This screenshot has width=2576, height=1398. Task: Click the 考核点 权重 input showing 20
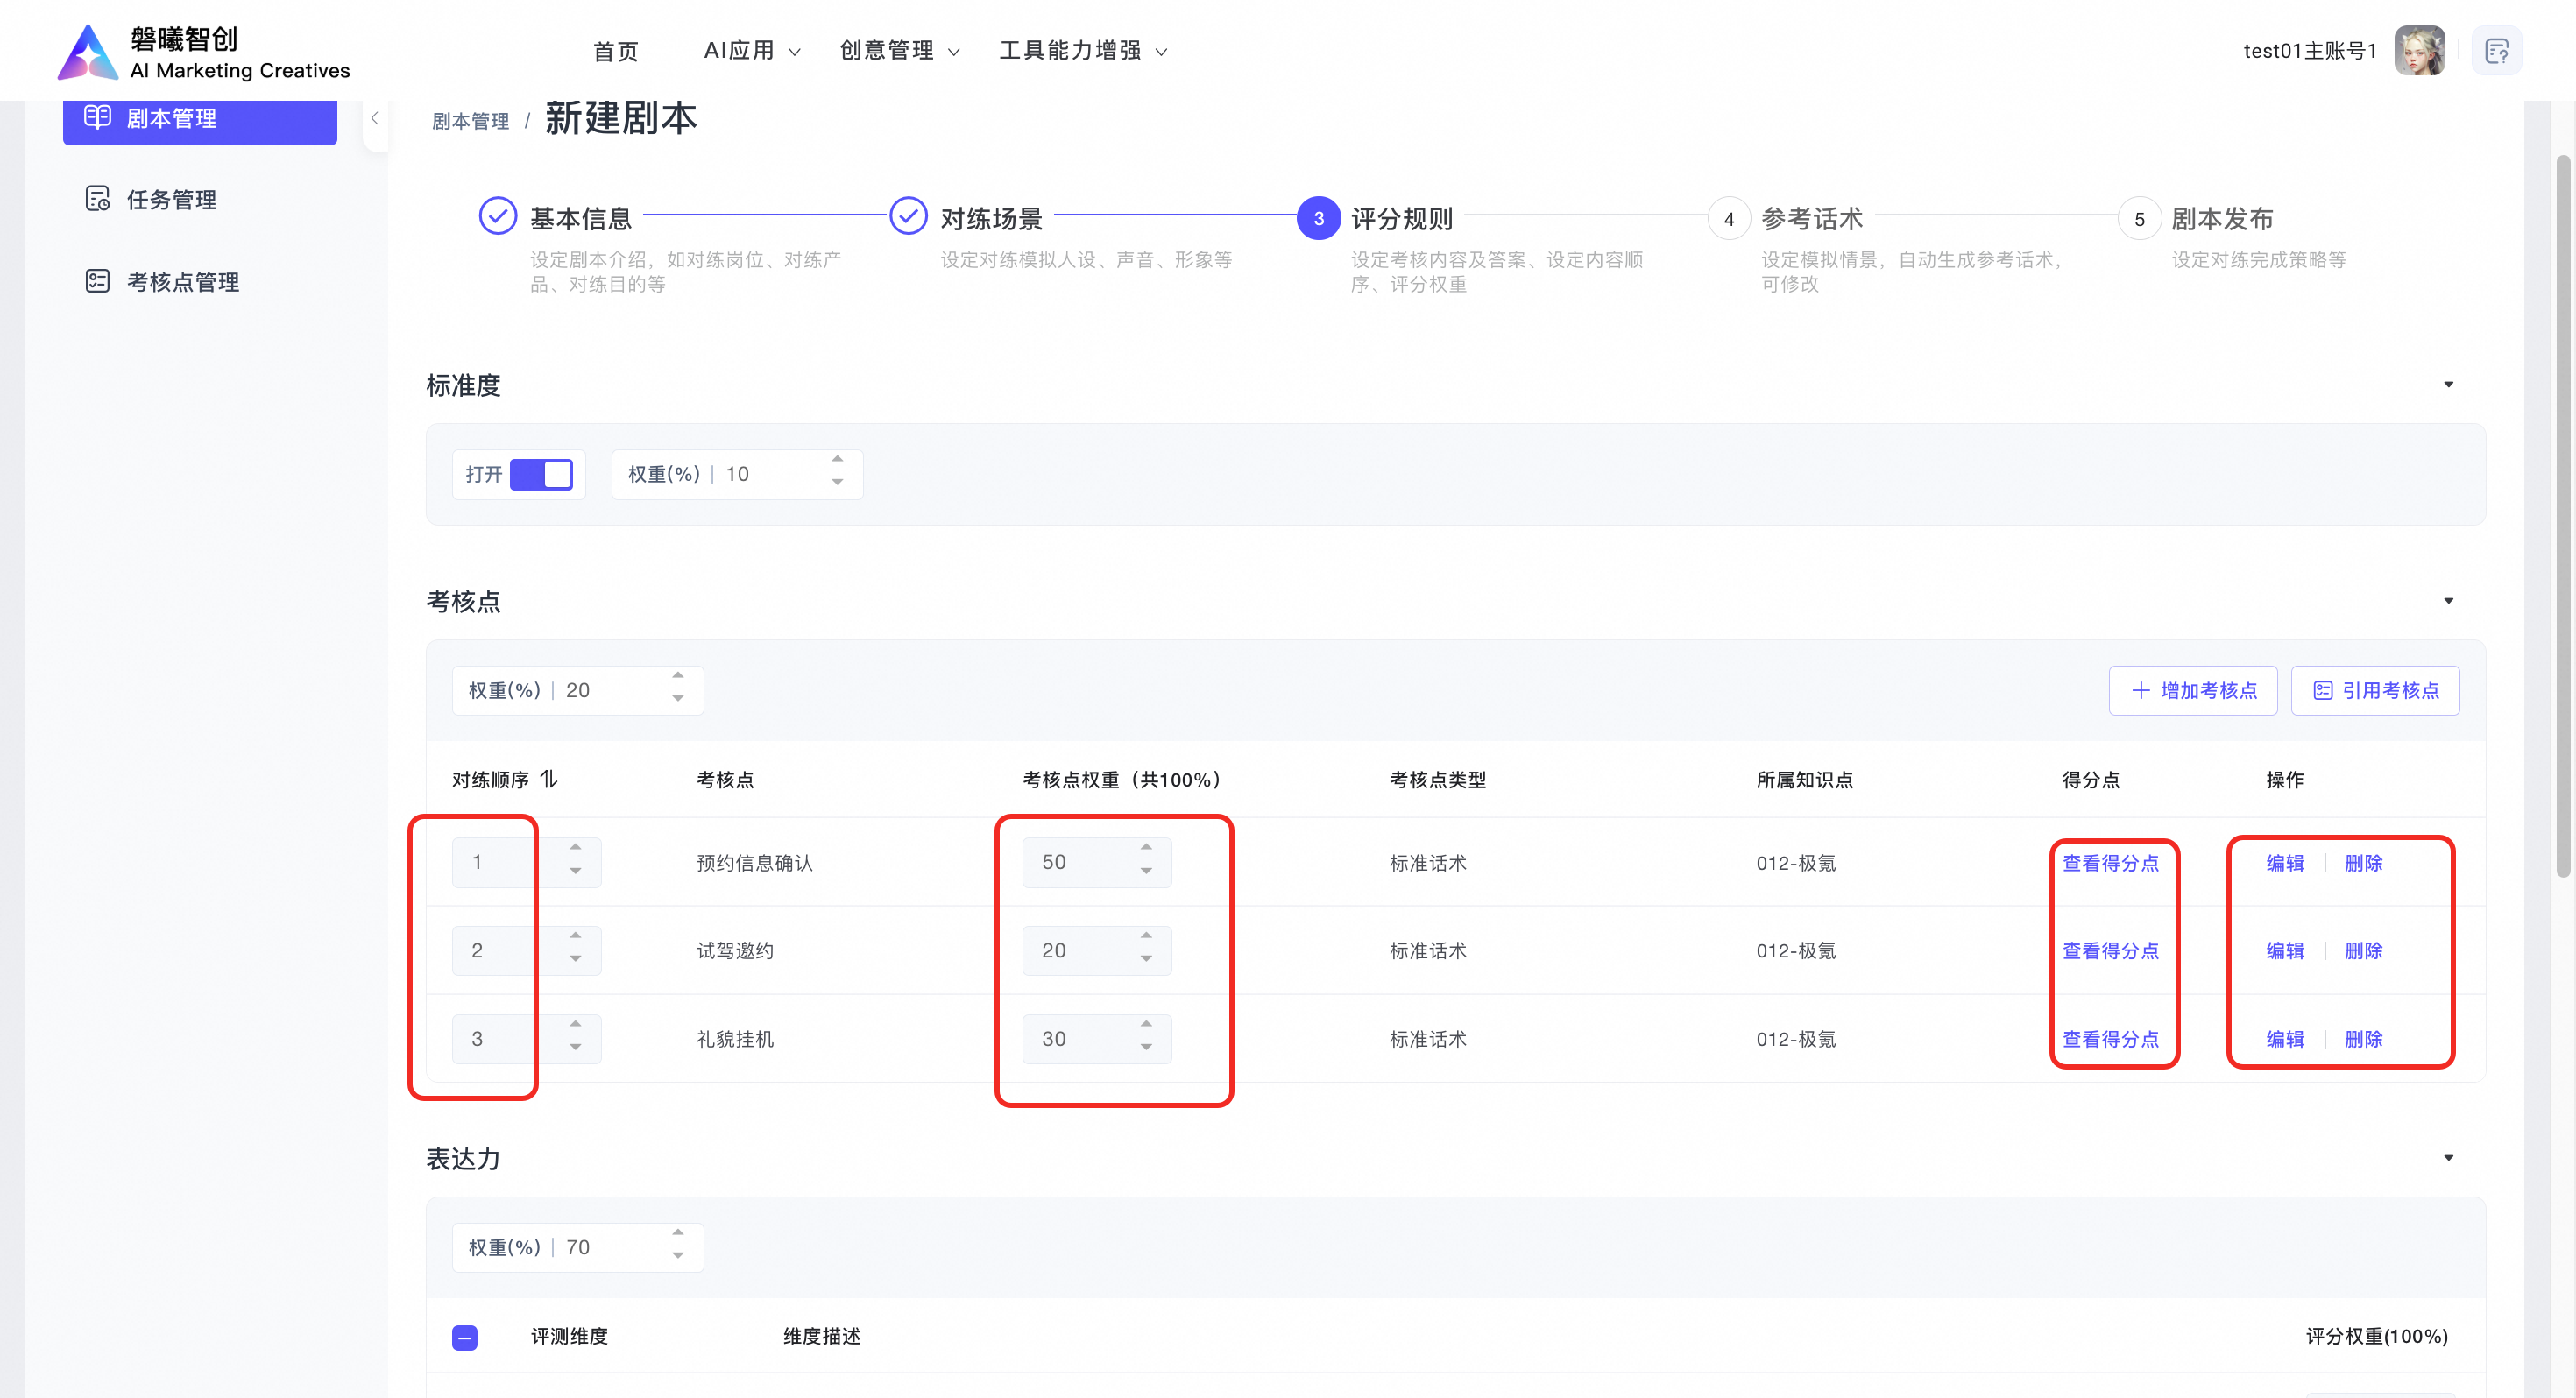tap(577, 690)
